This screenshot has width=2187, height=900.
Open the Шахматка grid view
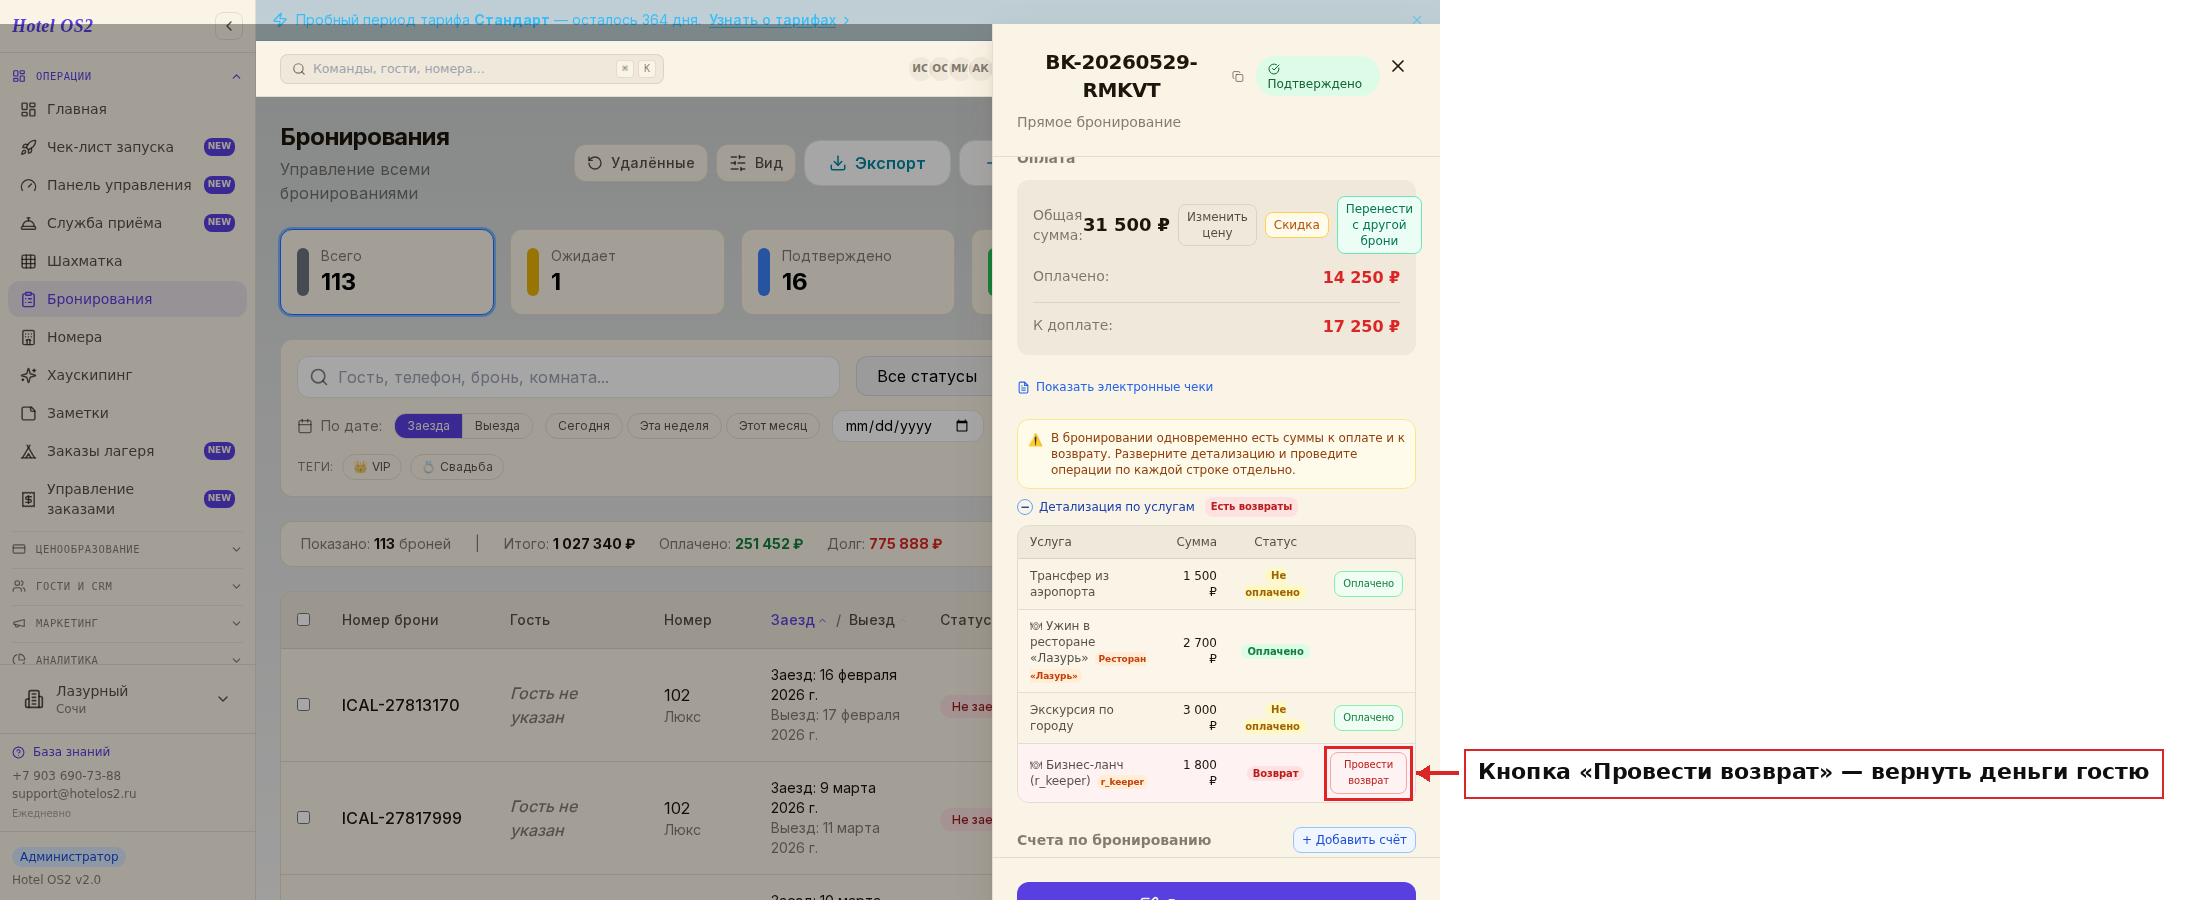pyautogui.click(x=127, y=261)
